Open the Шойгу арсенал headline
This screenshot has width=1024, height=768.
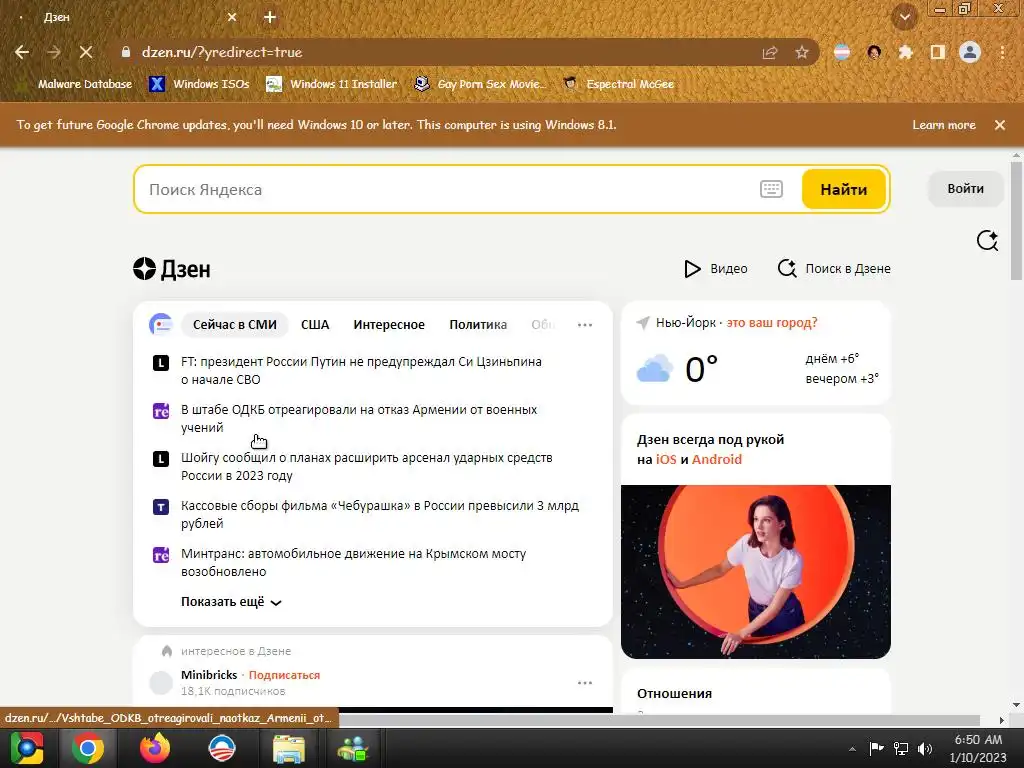point(366,466)
